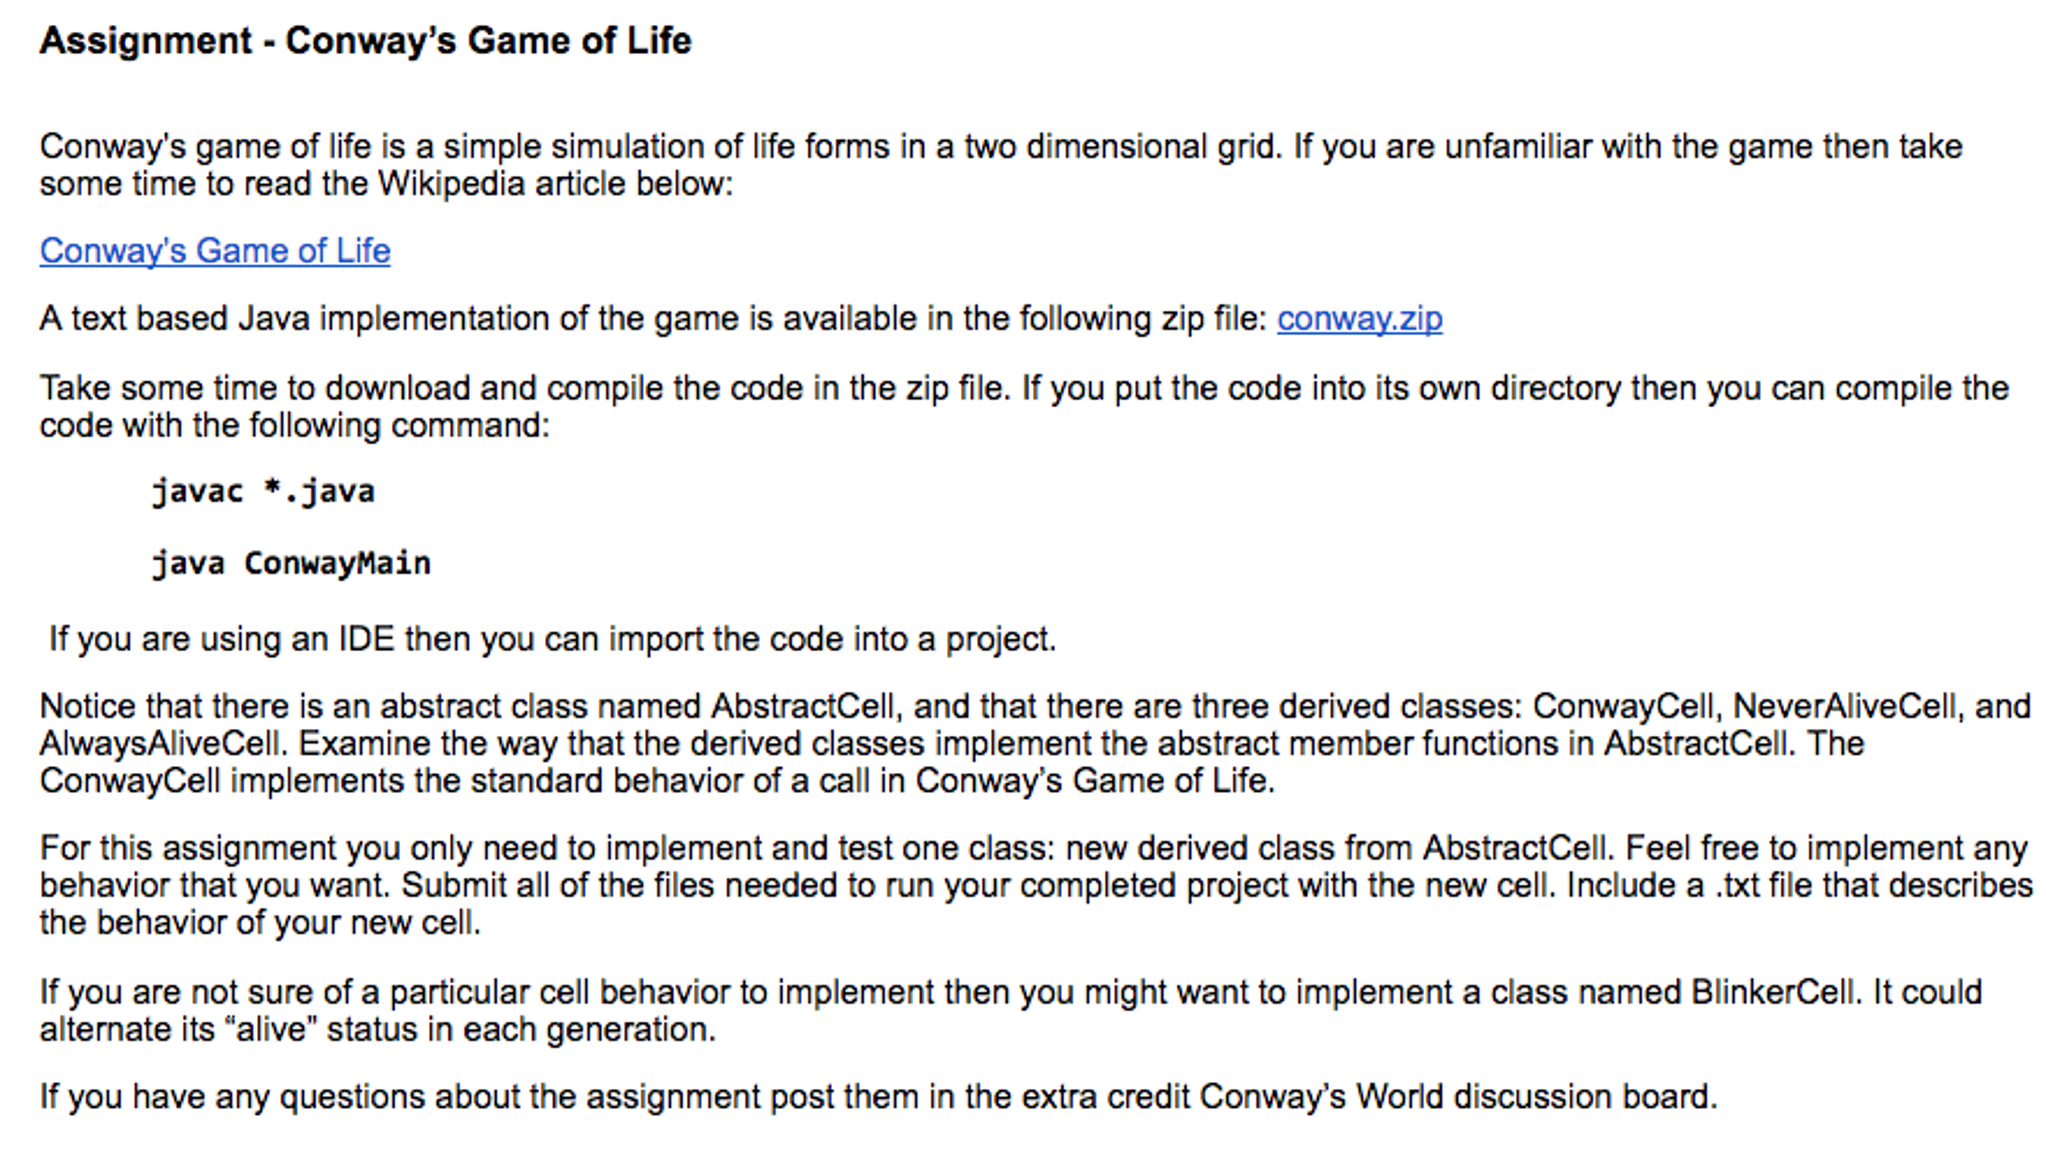Download the conway.zip file link
This screenshot has width=2046, height=1164.
point(1359,318)
